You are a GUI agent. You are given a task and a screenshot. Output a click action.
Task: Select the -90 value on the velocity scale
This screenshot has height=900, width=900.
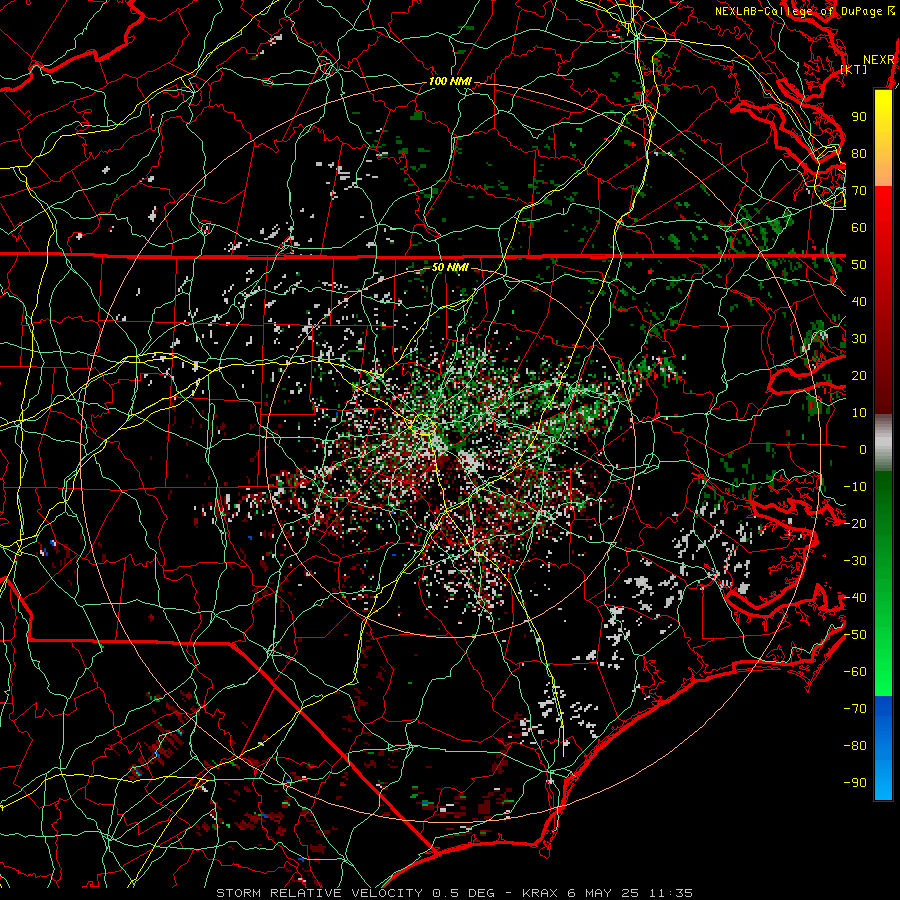855,783
